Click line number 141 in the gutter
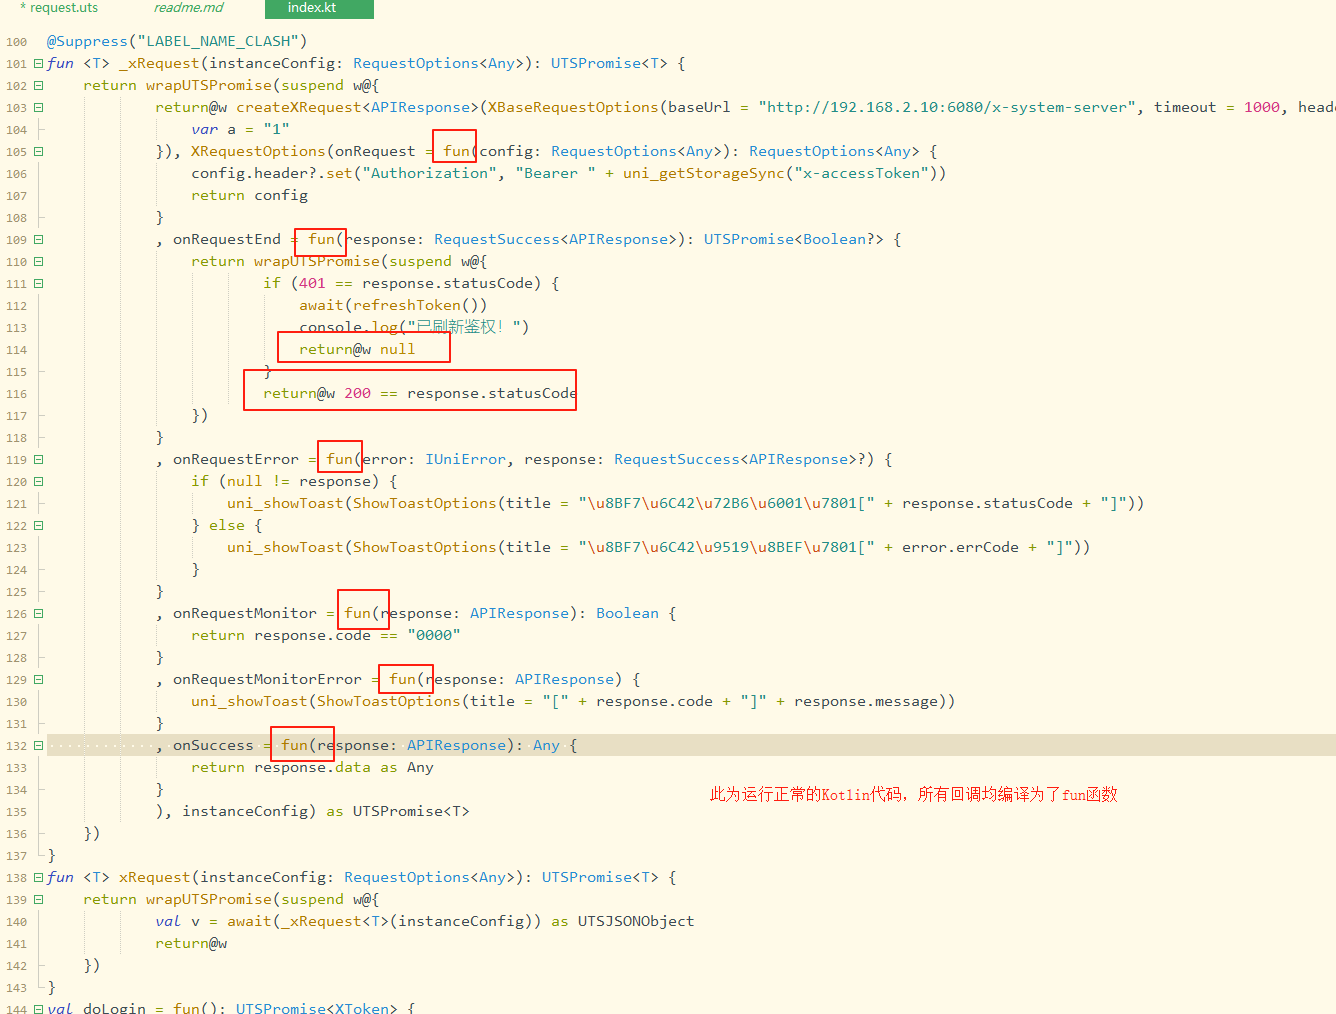 click(16, 944)
